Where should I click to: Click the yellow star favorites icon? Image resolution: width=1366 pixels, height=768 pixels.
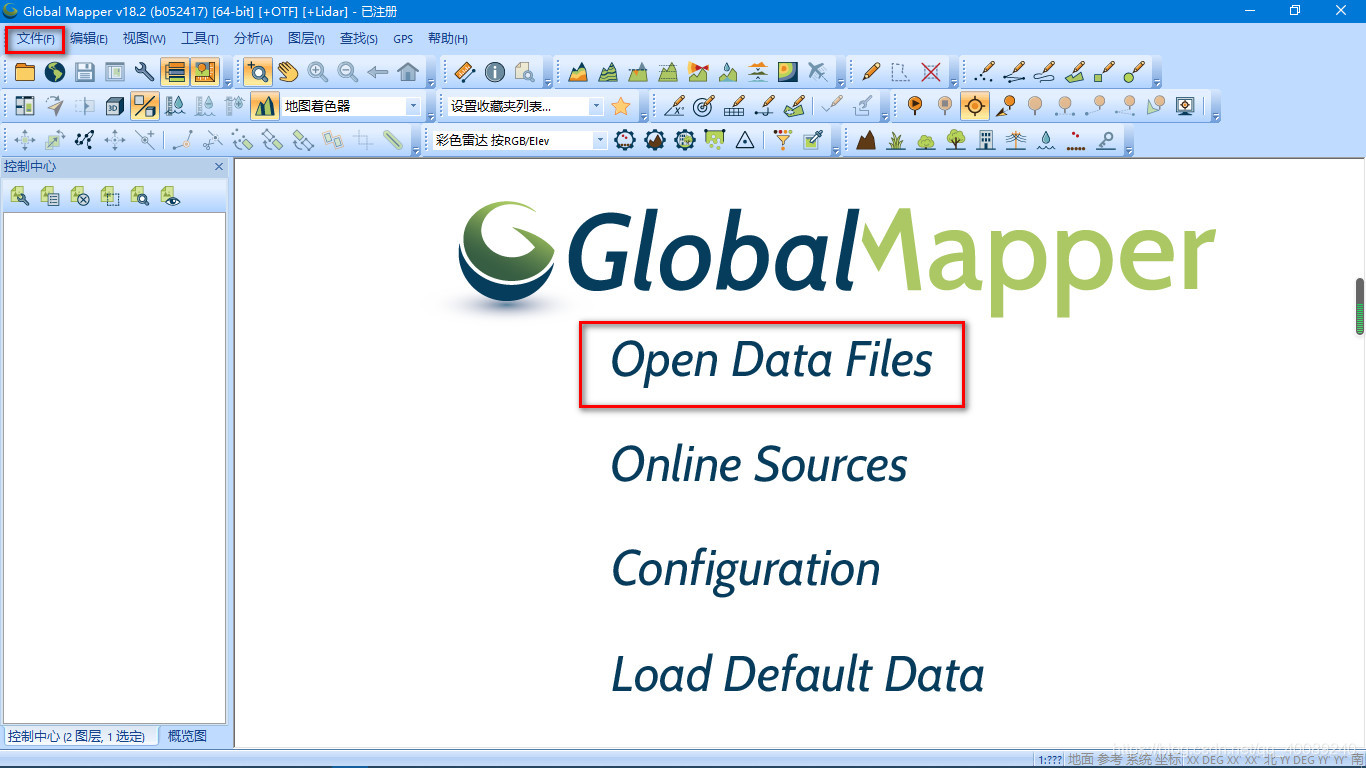pyautogui.click(x=621, y=106)
